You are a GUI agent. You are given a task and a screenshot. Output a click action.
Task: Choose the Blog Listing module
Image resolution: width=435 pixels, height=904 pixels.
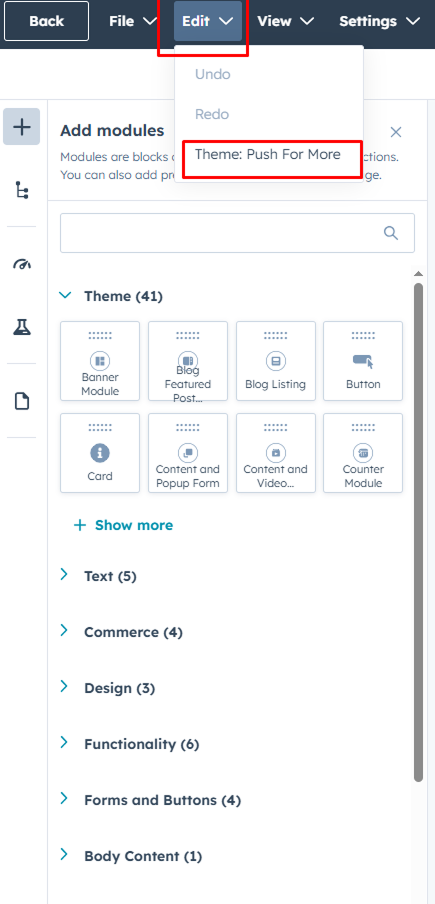click(275, 361)
